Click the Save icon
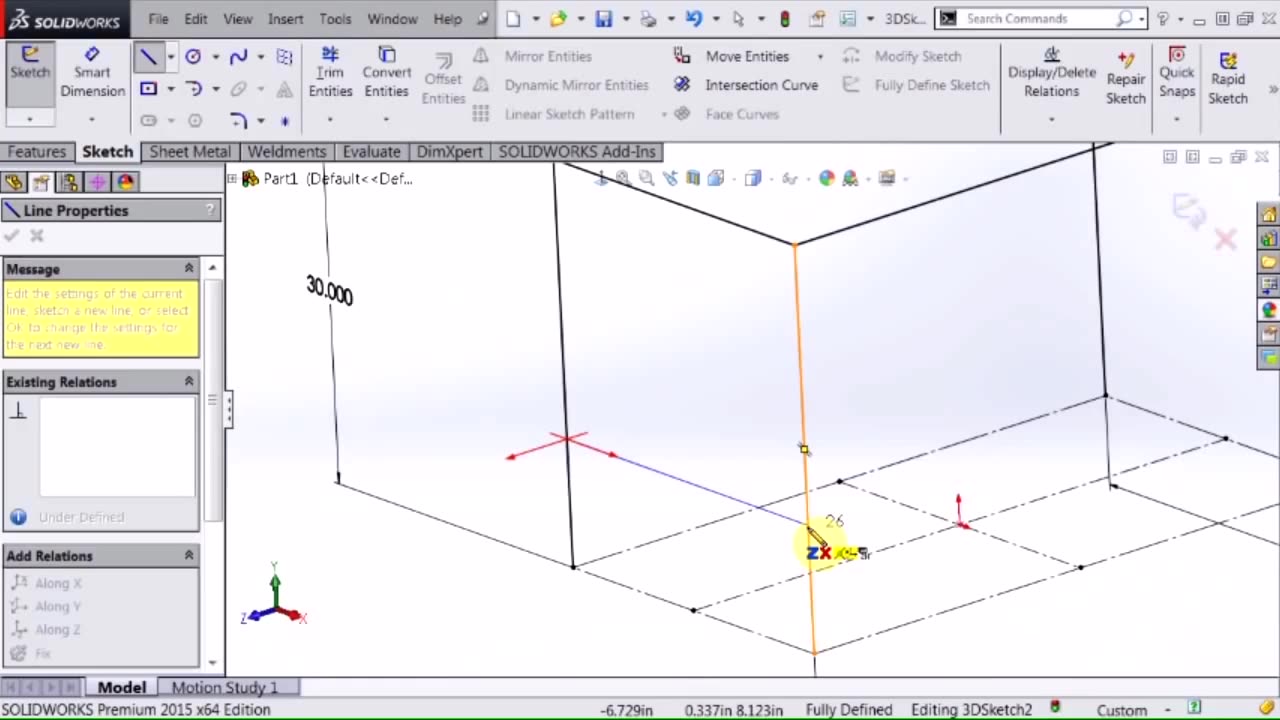 603,18
